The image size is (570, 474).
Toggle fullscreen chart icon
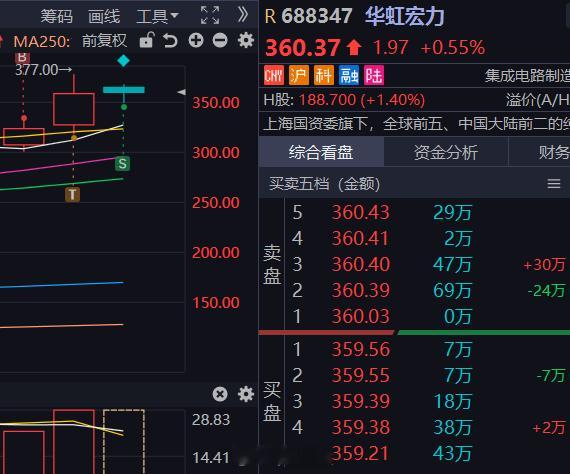210,15
